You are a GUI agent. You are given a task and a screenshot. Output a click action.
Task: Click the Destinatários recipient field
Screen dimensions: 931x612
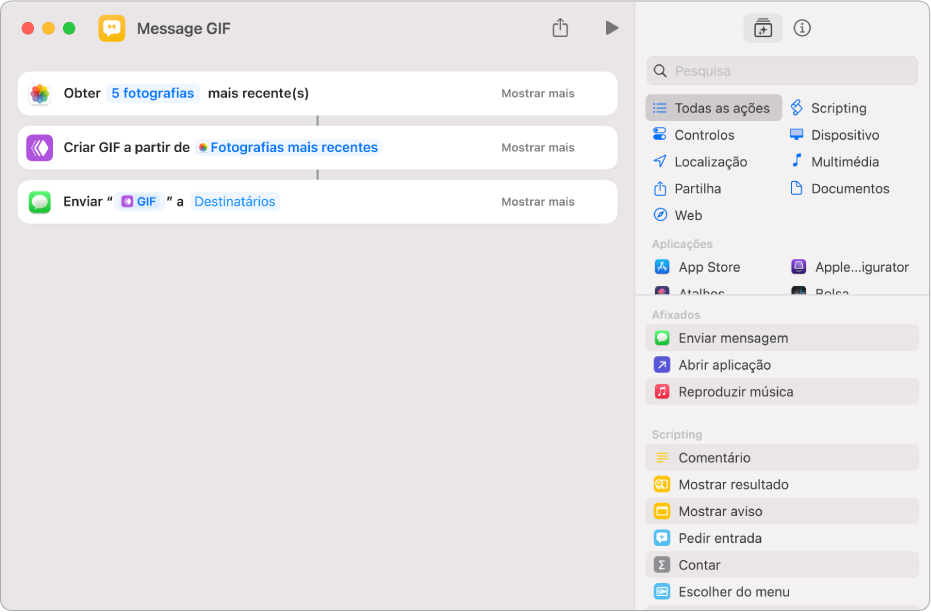pyautogui.click(x=234, y=201)
